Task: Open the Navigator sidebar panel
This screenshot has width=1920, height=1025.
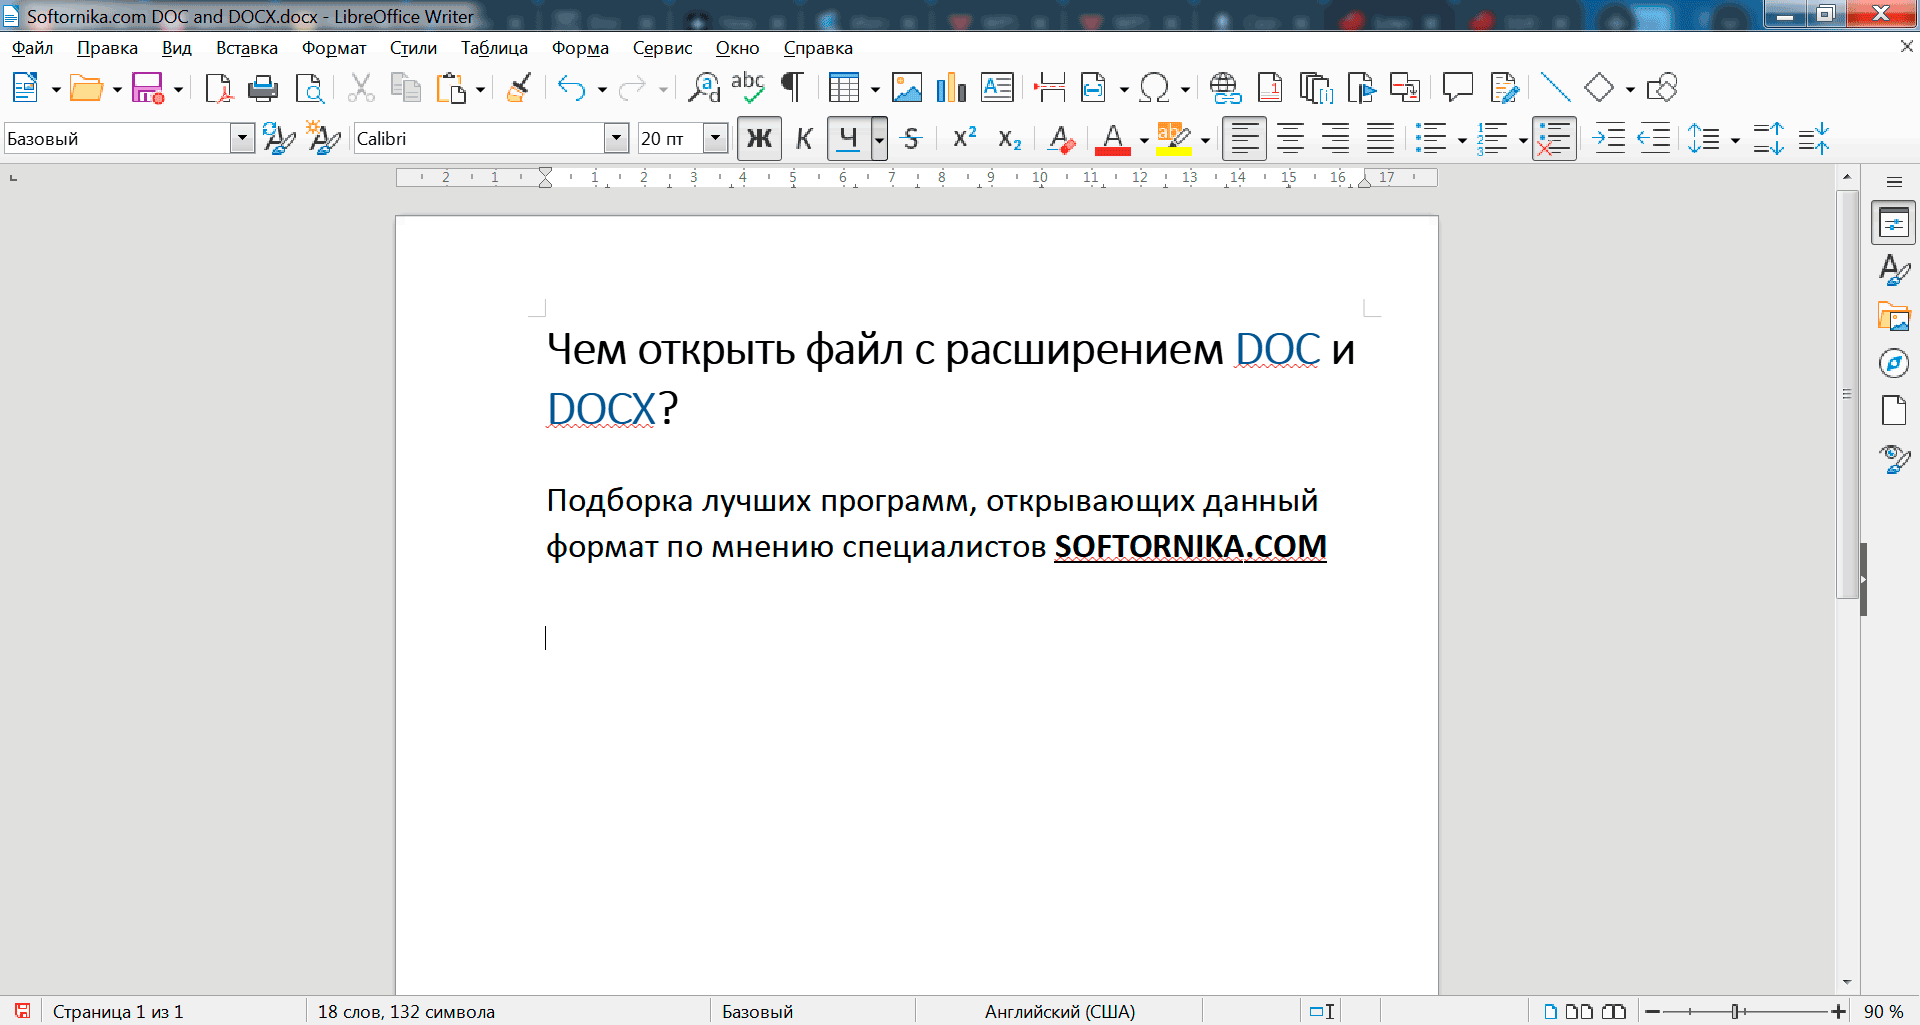Action: tap(1893, 364)
